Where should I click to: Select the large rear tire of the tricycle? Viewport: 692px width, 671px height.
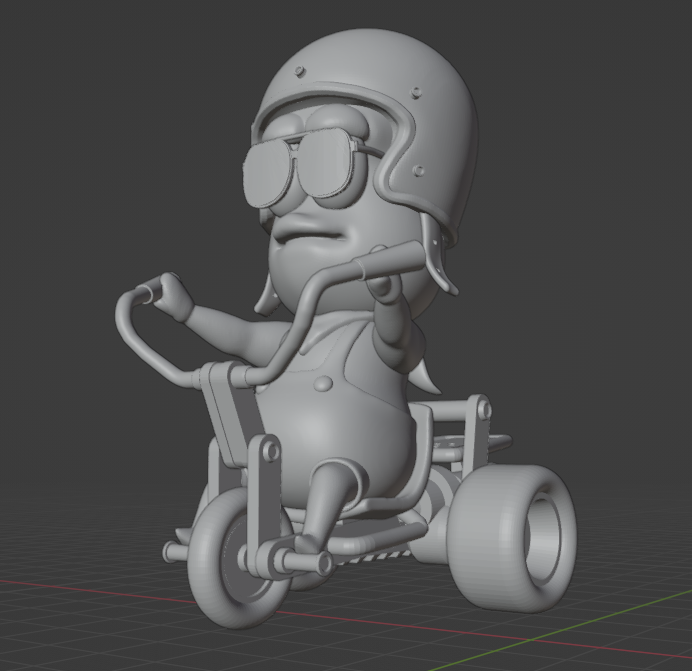pos(511,539)
